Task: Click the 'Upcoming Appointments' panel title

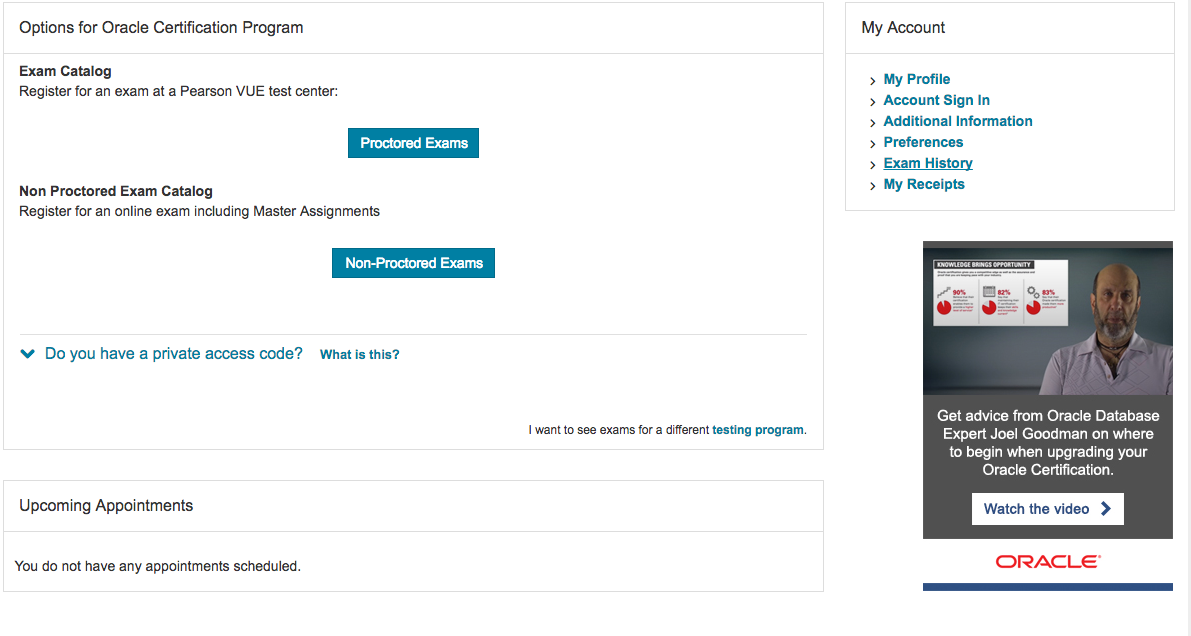Action: (106, 505)
